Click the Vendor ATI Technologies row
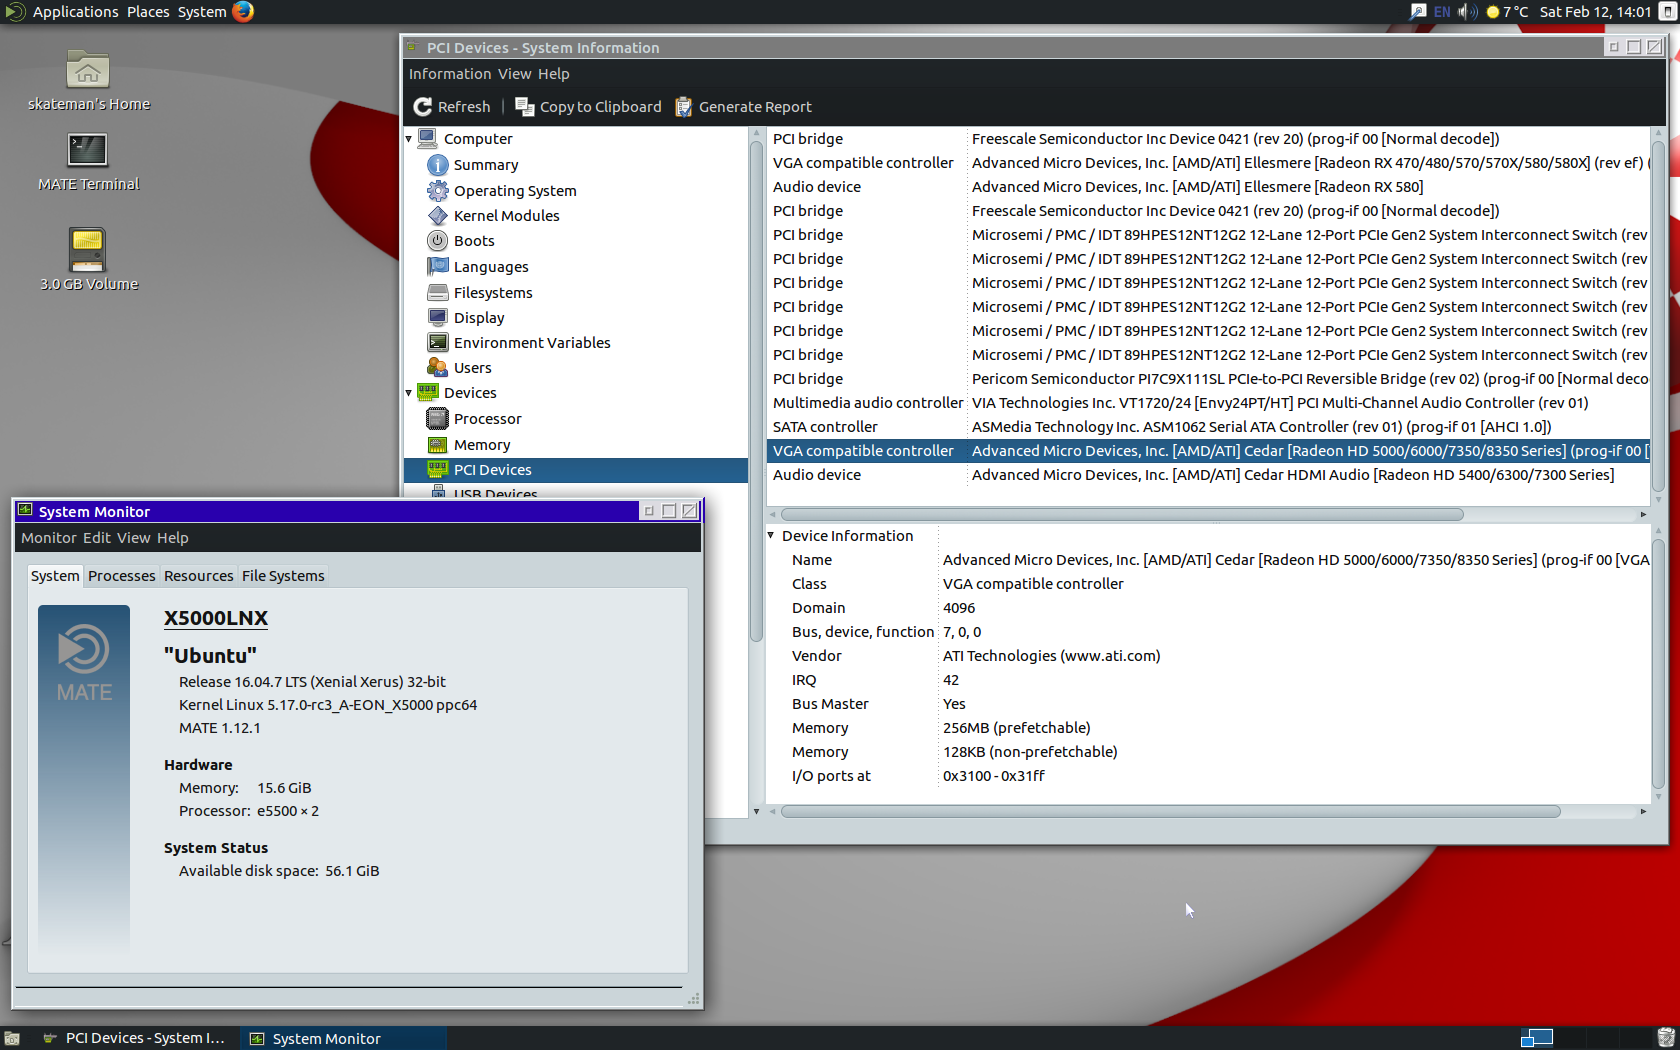This screenshot has height=1050, width=1680. coord(1208,656)
